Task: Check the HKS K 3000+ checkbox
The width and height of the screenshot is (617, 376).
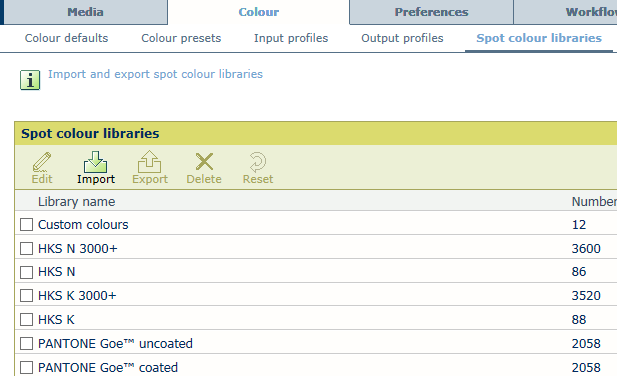Action: pyautogui.click(x=26, y=295)
